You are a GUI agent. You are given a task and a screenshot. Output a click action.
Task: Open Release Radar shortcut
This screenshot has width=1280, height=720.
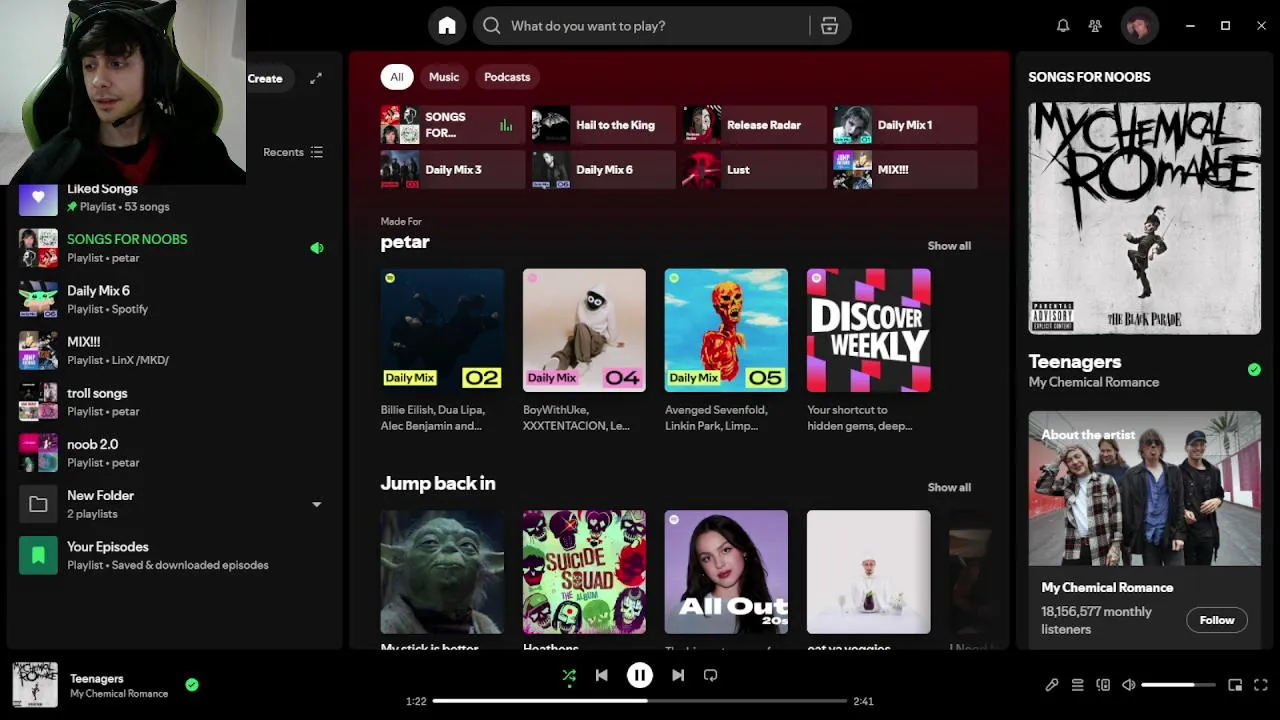point(754,125)
